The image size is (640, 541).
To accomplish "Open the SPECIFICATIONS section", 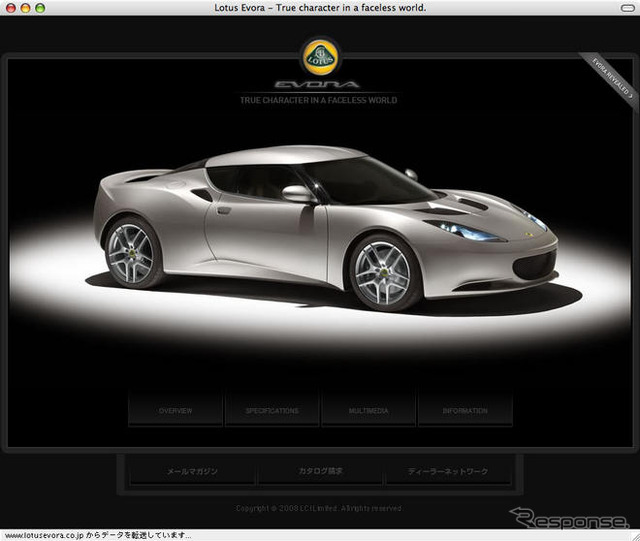I will pyautogui.click(x=272, y=410).
